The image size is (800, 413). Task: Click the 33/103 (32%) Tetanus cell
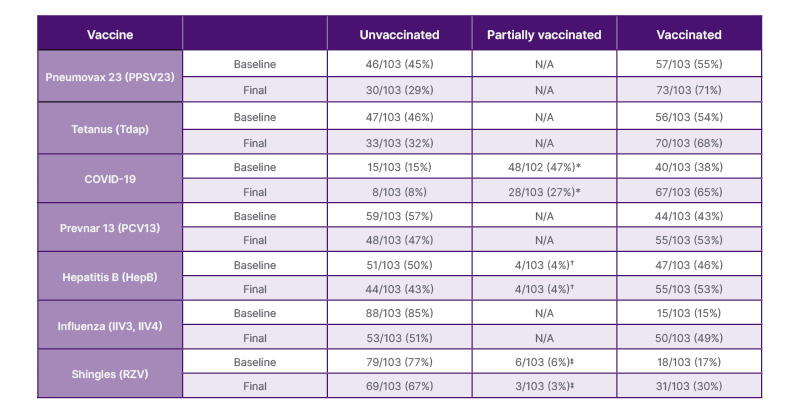pos(399,141)
